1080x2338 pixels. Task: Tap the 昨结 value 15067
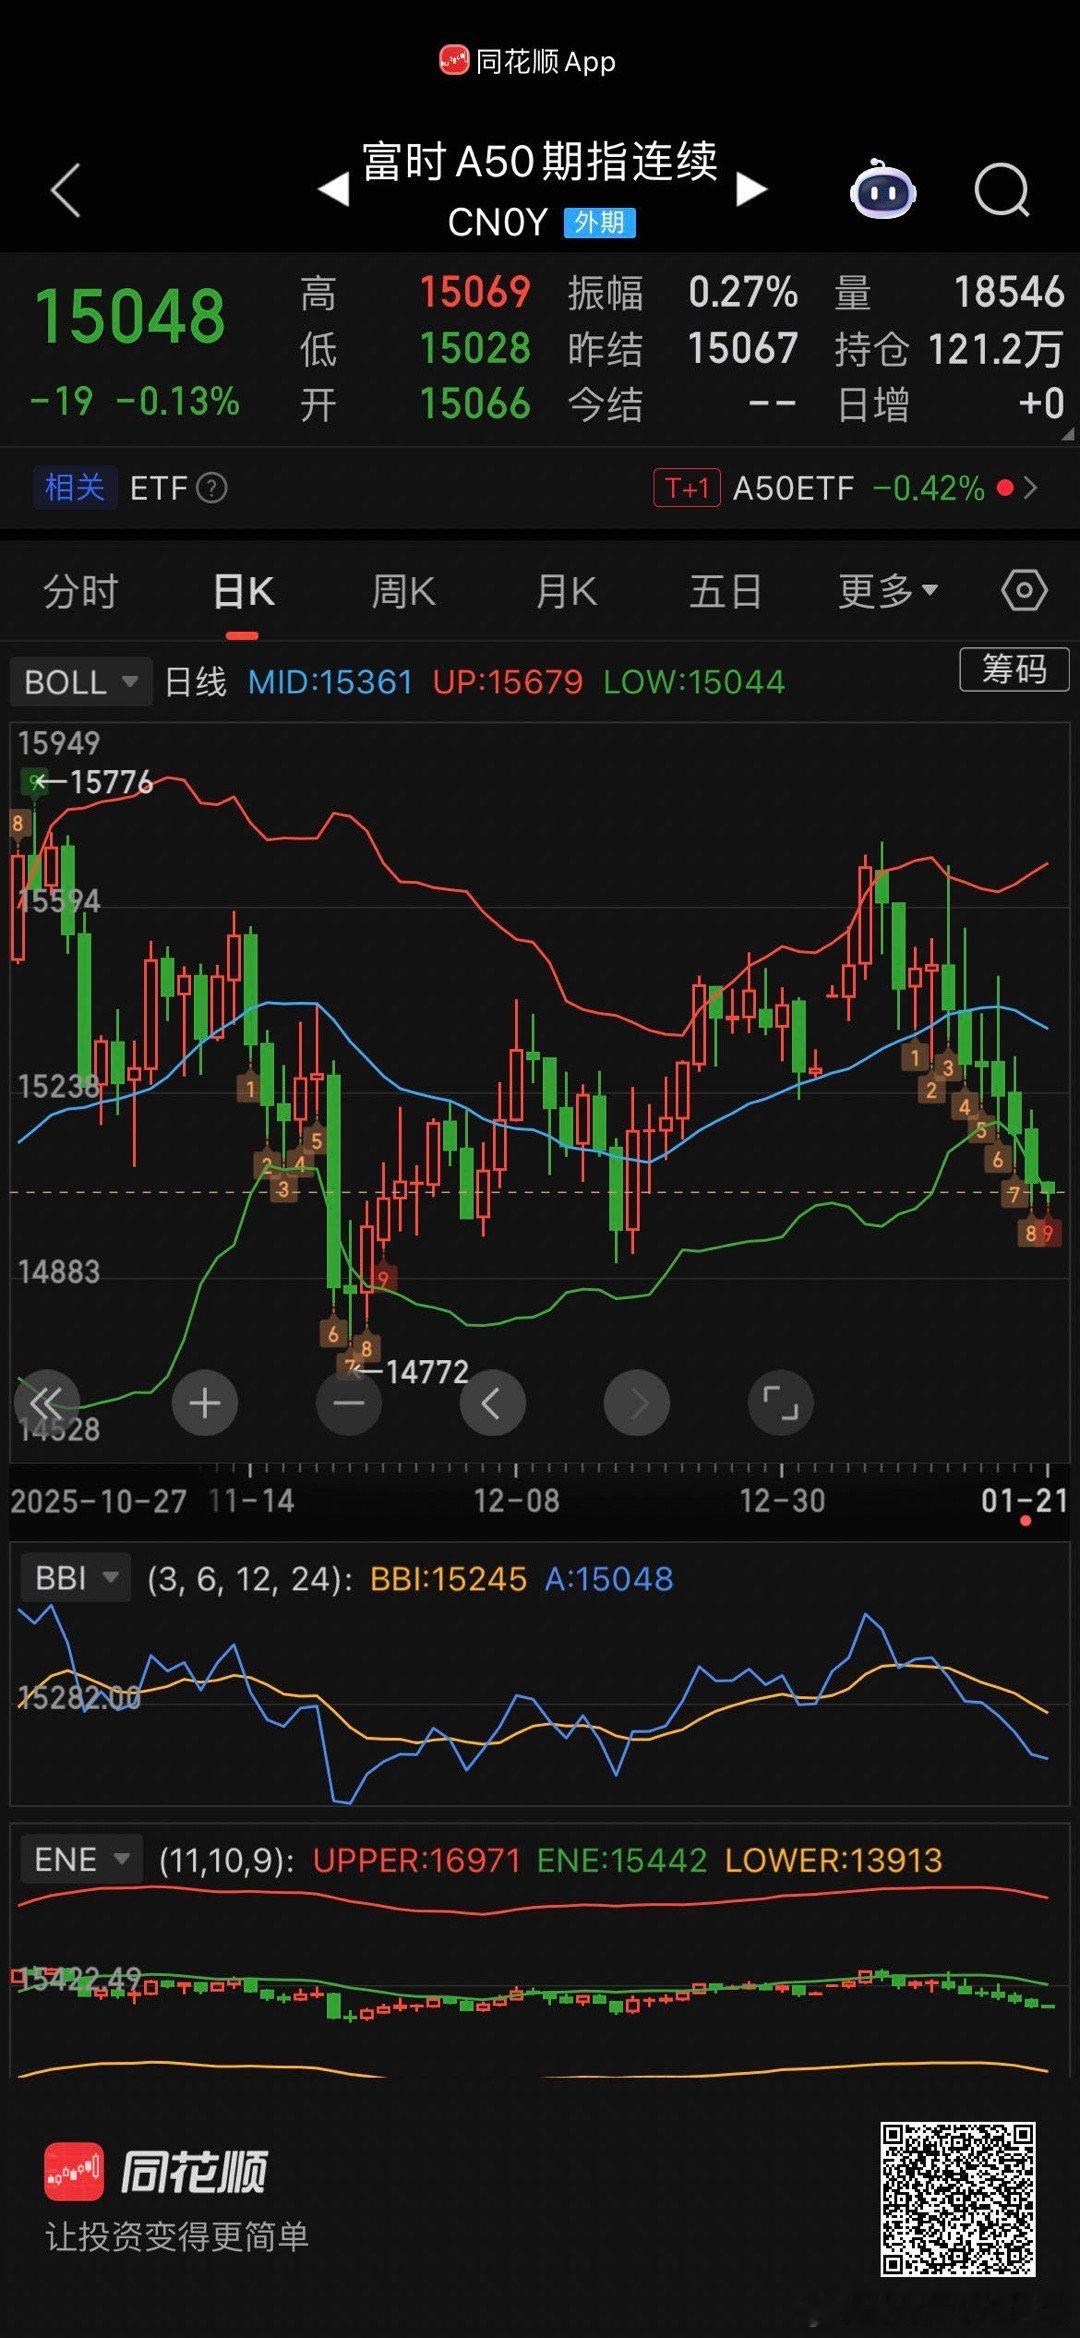point(743,348)
